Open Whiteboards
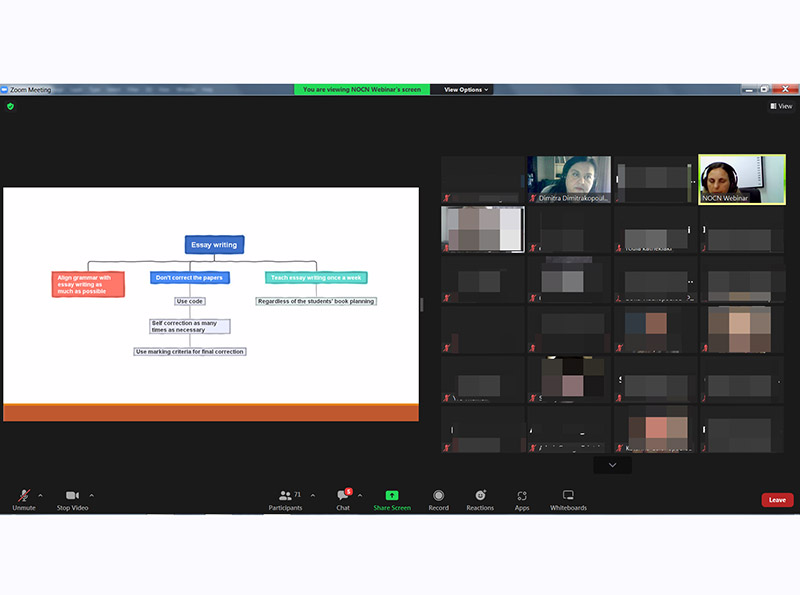Viewport: 800px width, 595px height. [x=568, y=499]
